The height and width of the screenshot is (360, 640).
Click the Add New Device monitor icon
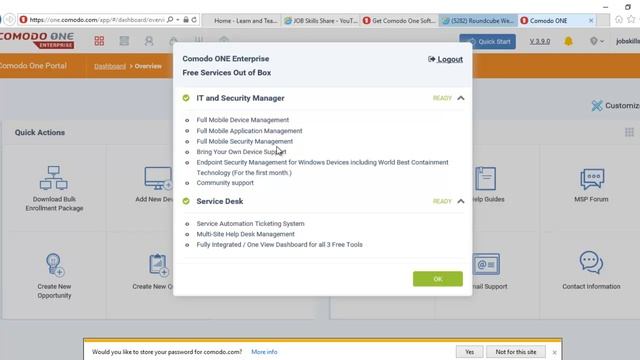(158, 178)
